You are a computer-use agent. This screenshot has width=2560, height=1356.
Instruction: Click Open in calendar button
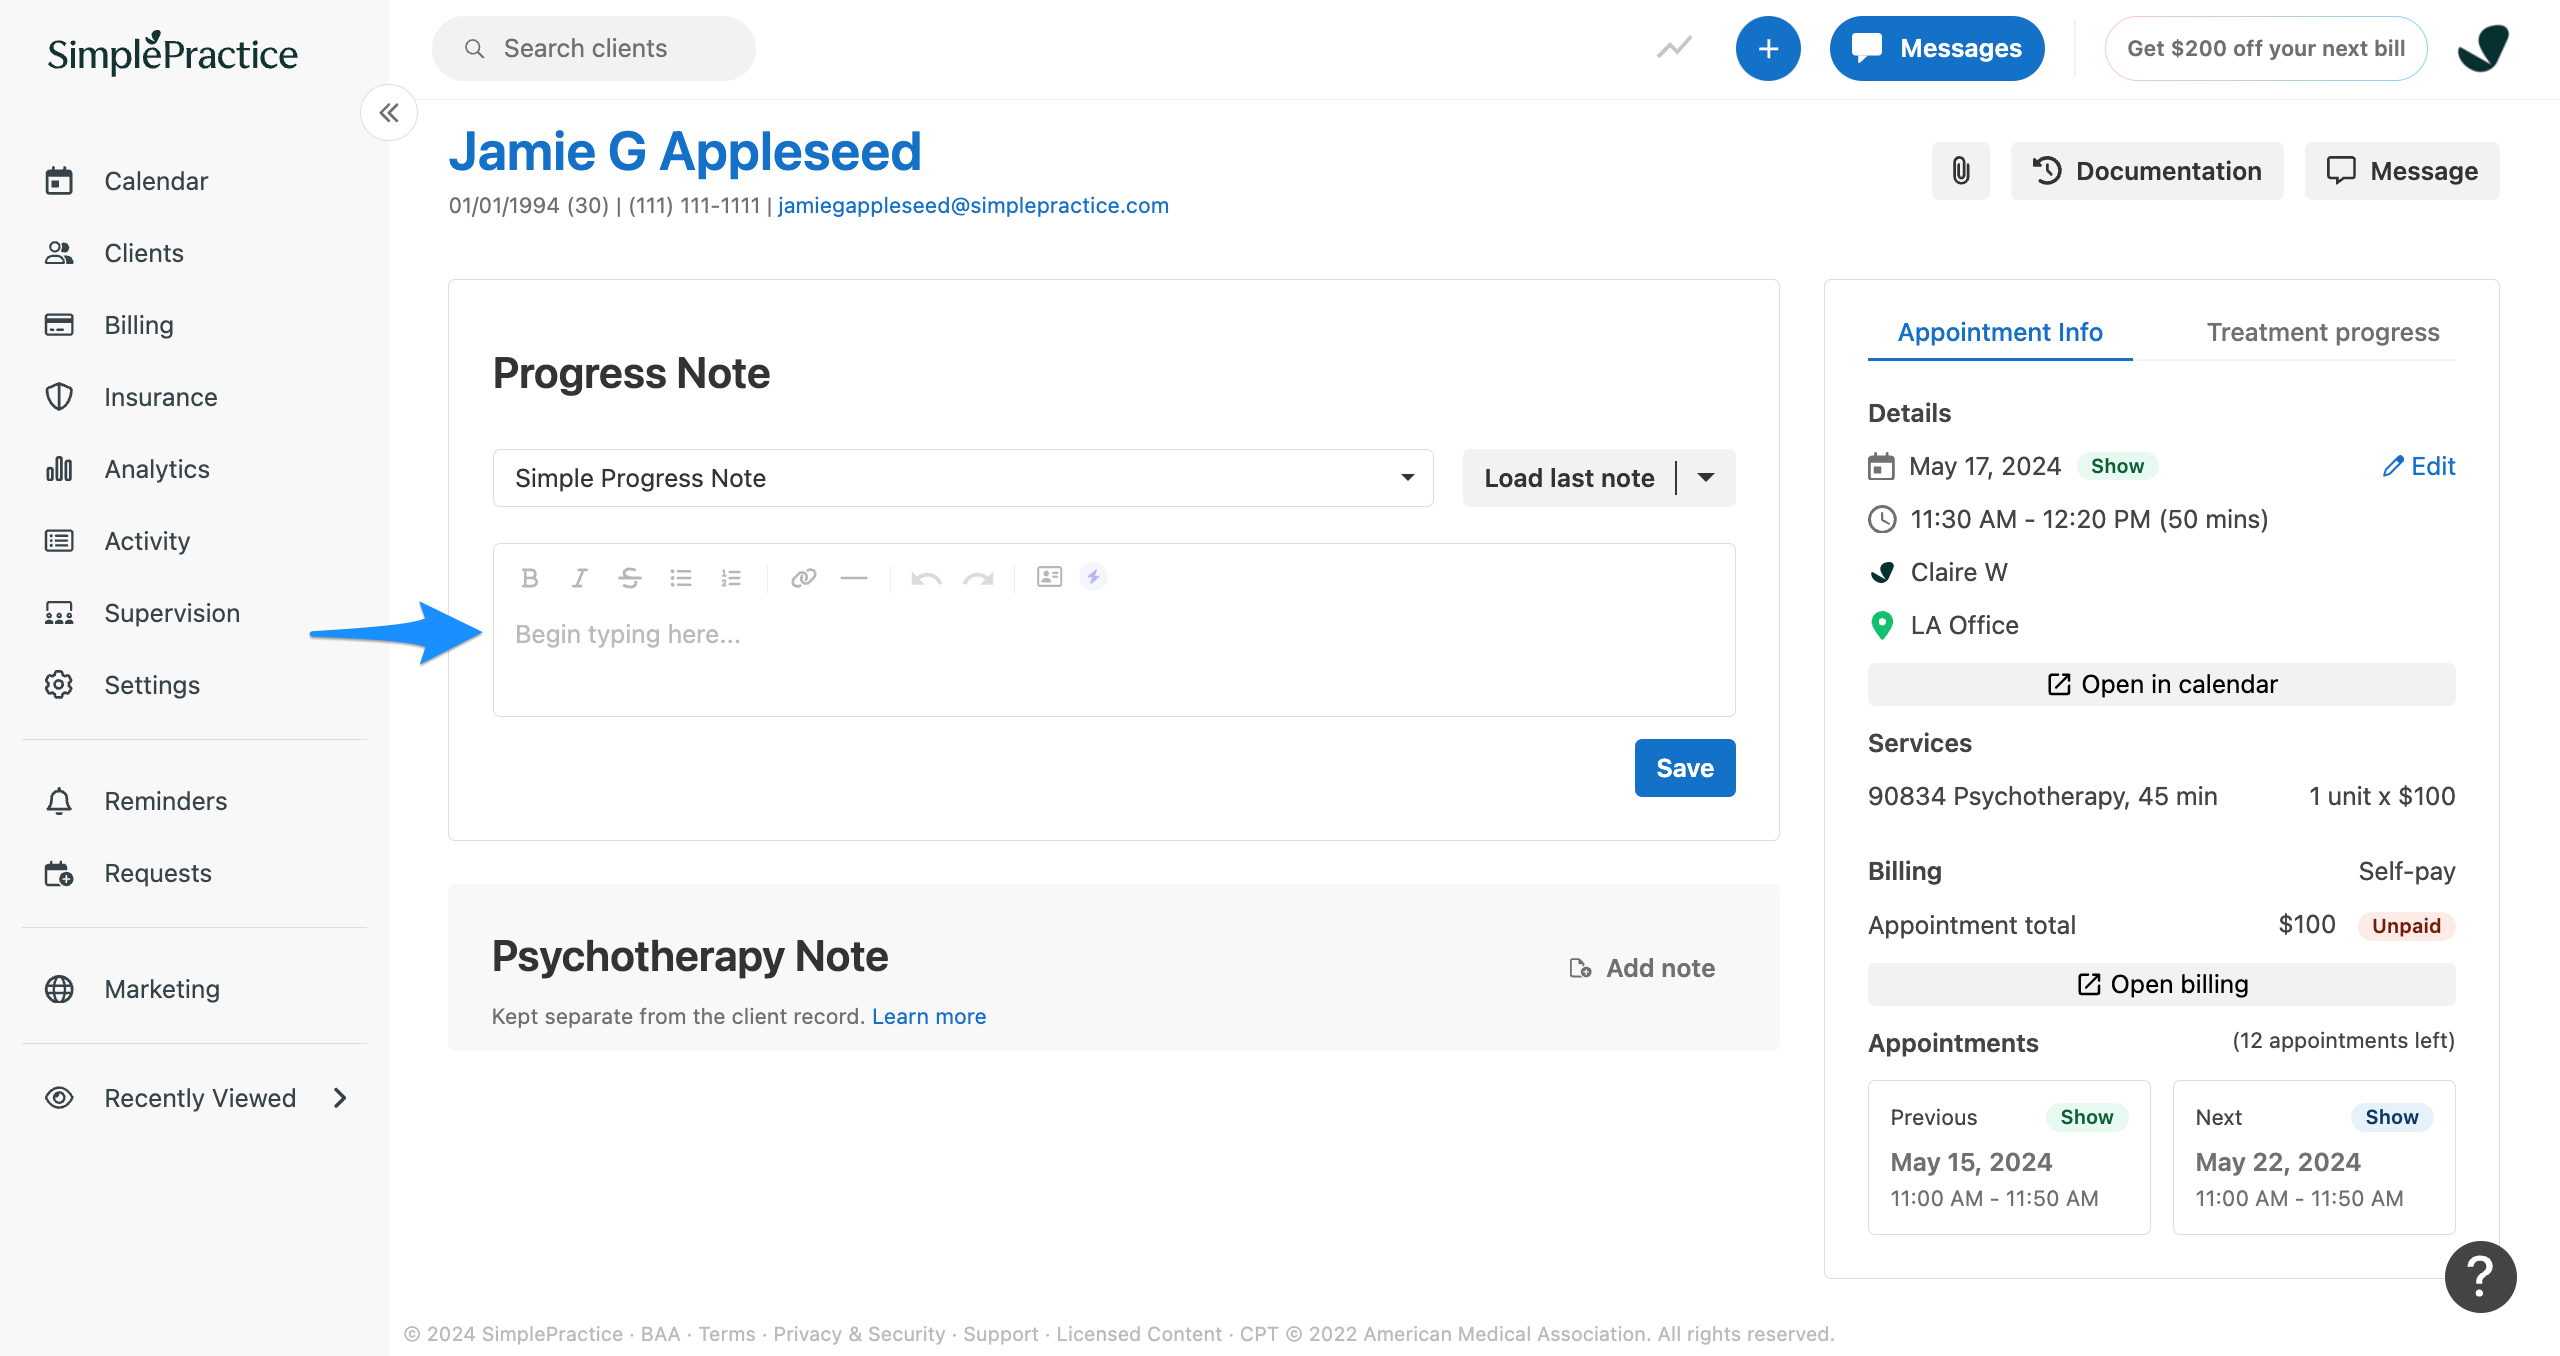coord(2162,684)
